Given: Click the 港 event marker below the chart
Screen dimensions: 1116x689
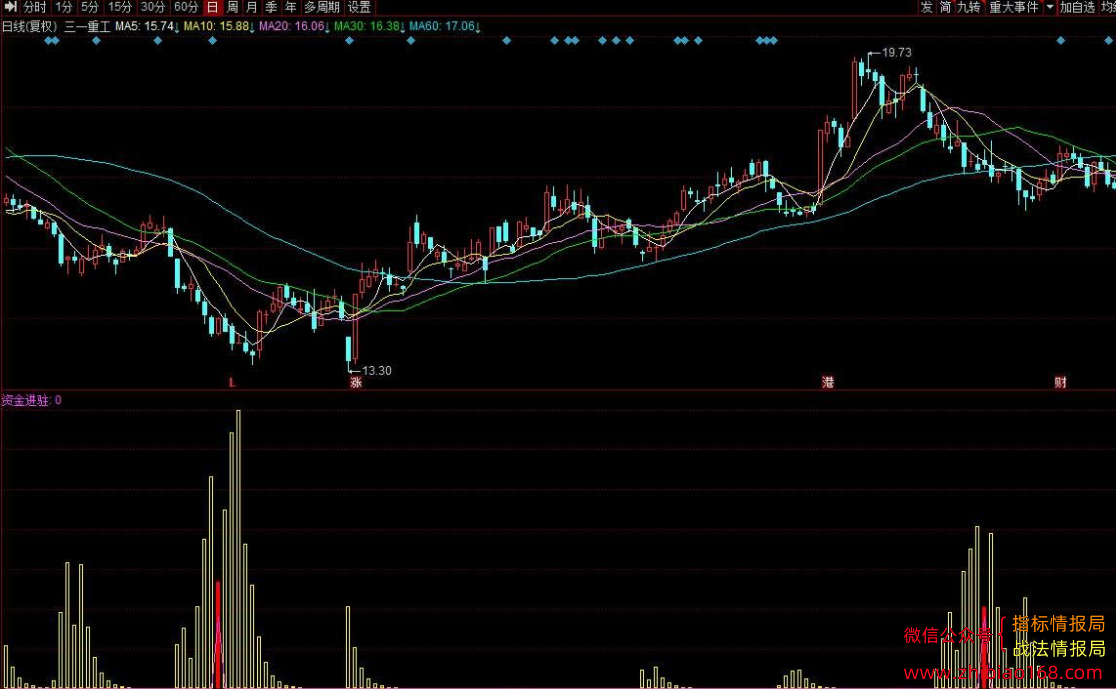Looking at the screenshot, I should [x=828, y=382].
